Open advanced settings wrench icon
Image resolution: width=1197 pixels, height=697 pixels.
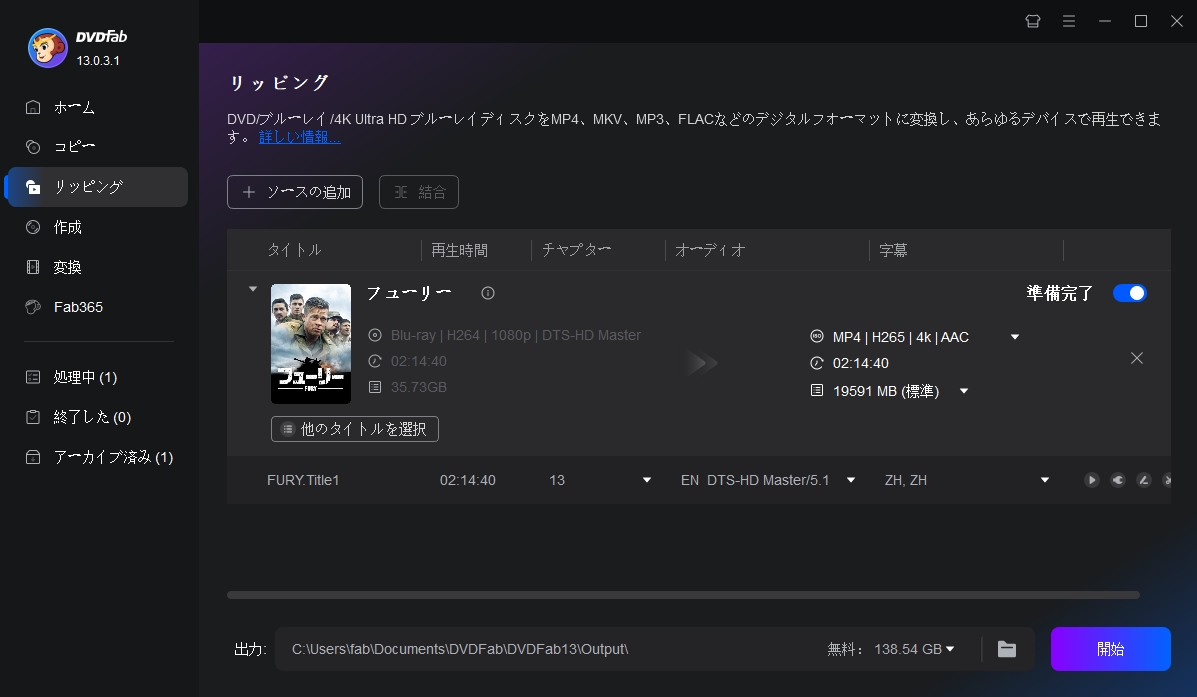click(x=1118, y=480)
